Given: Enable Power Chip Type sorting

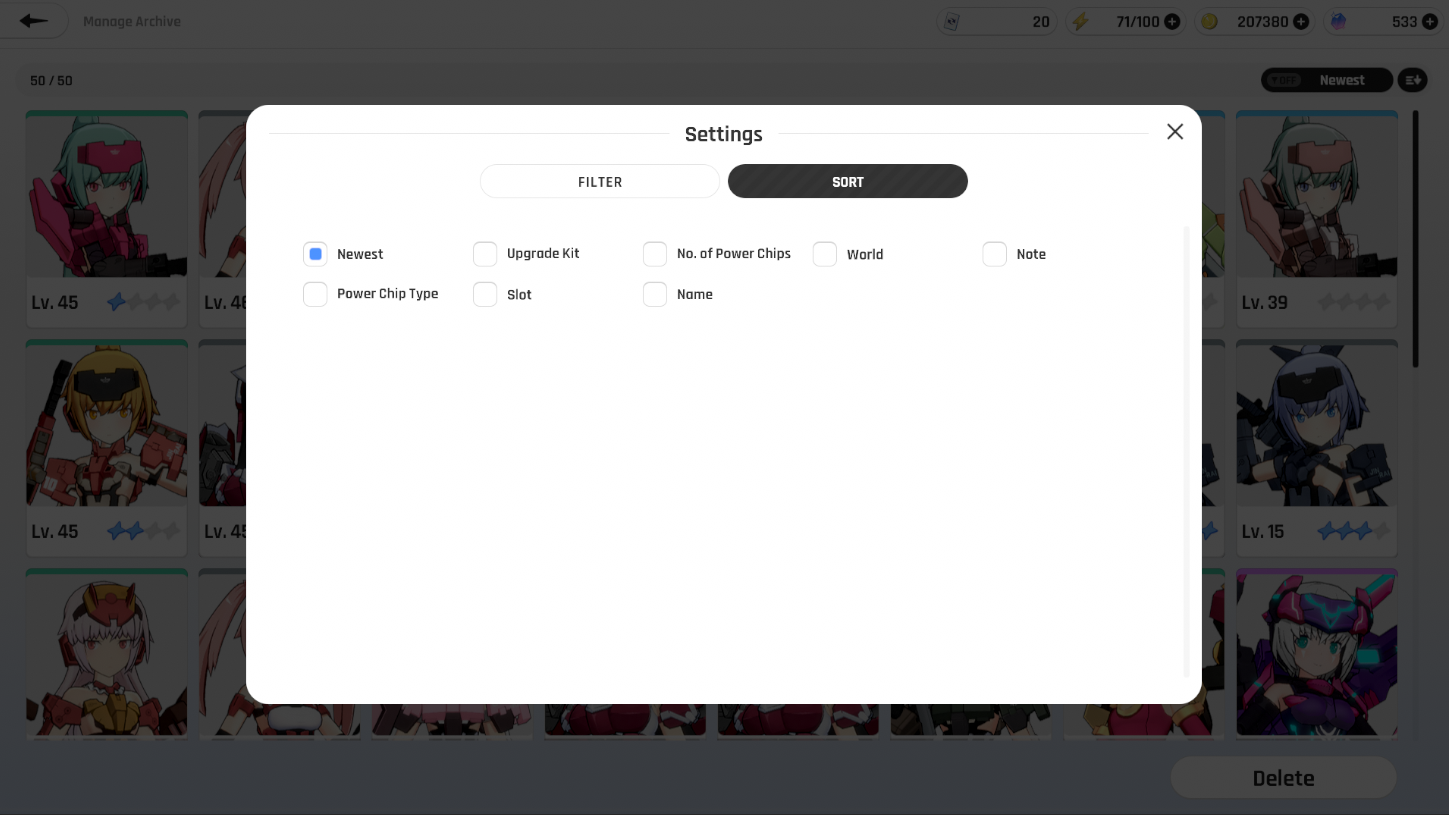Looking at the screenshot, I should tap(315, 294).
